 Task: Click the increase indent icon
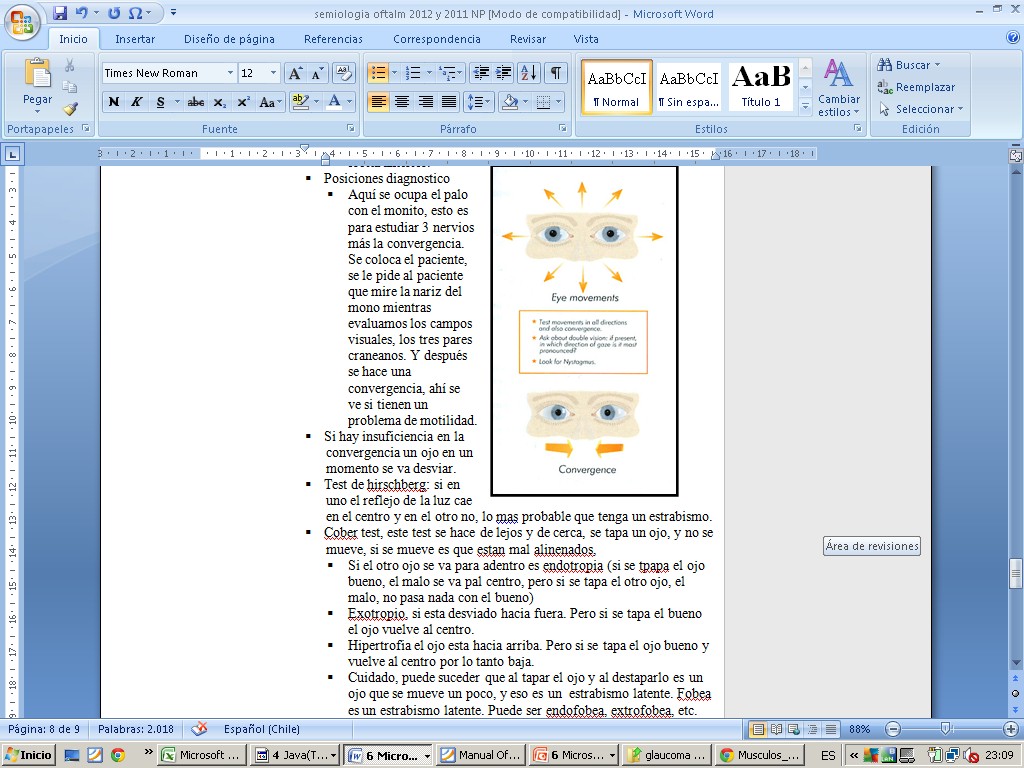click(504, 73)
